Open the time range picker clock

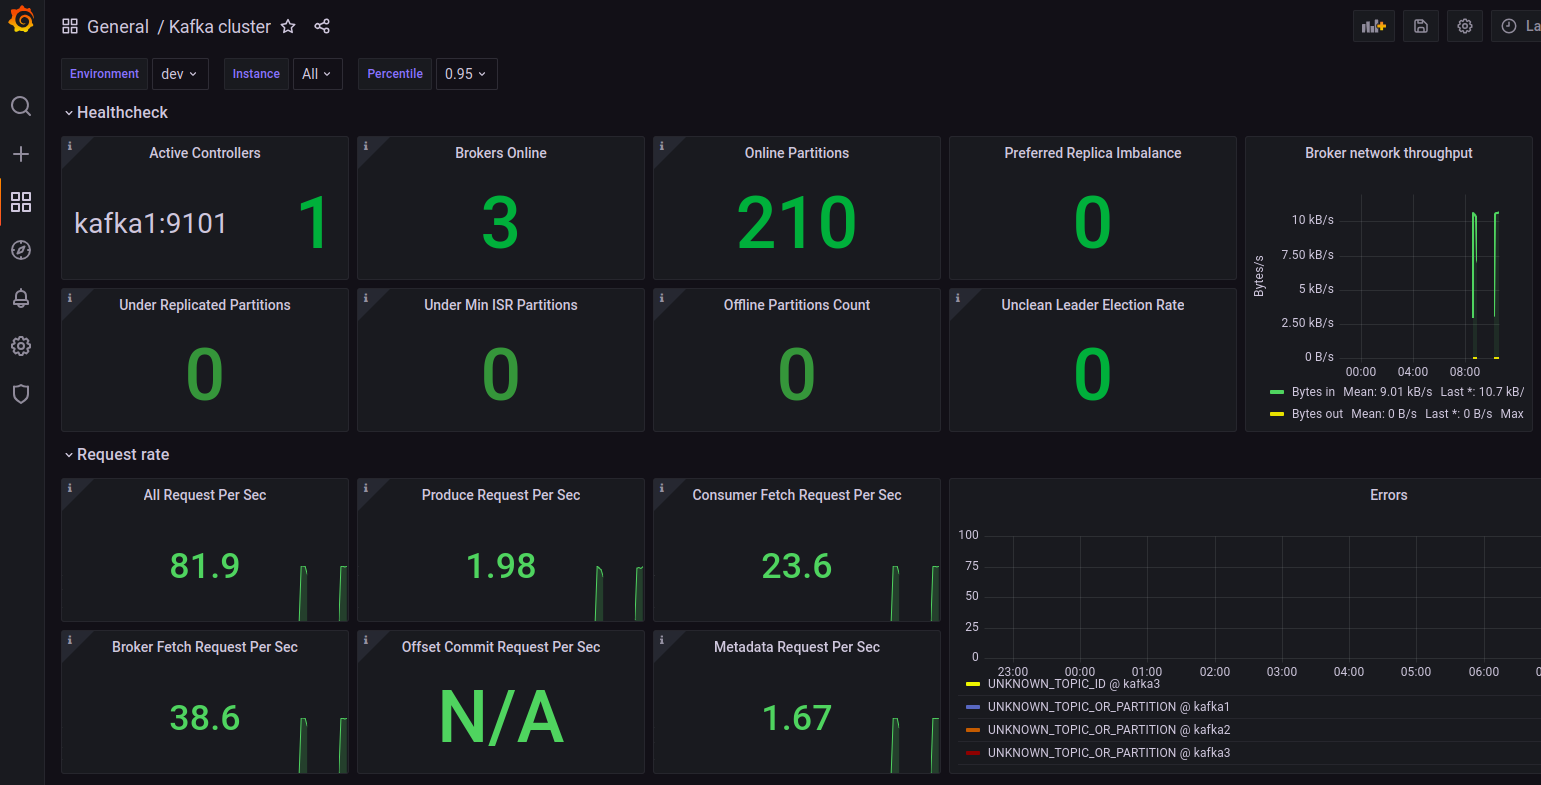(1516, 27)
